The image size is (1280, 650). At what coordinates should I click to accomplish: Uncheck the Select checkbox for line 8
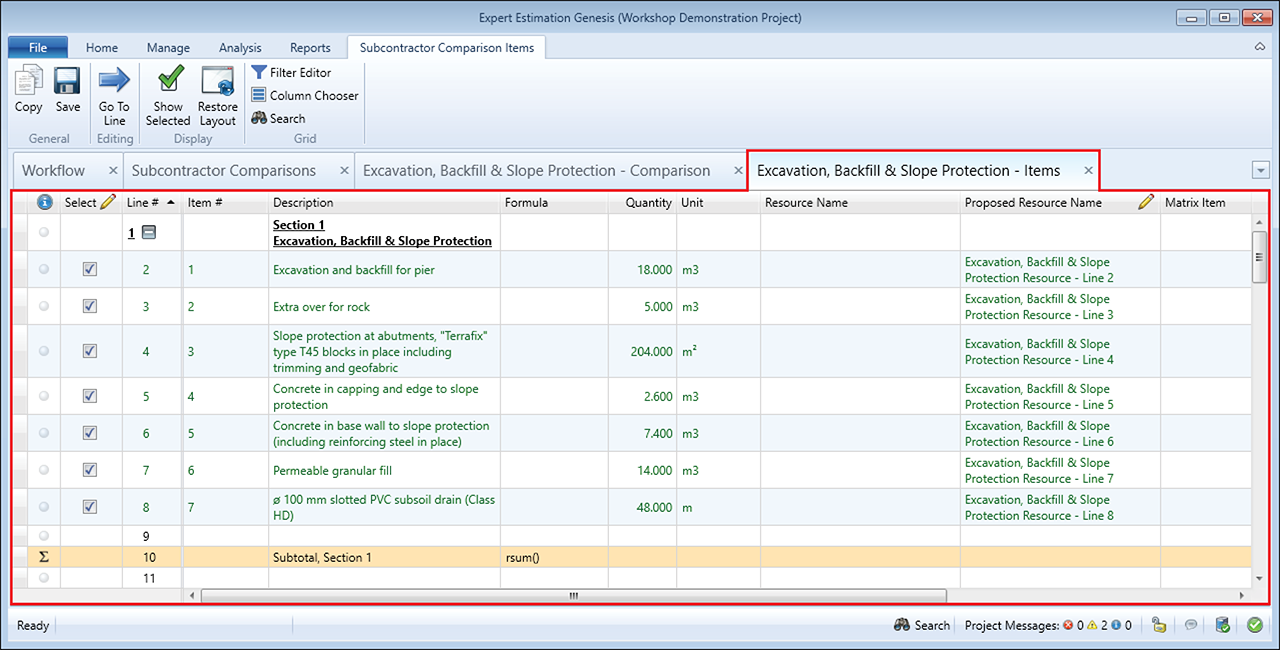[90, 507]
